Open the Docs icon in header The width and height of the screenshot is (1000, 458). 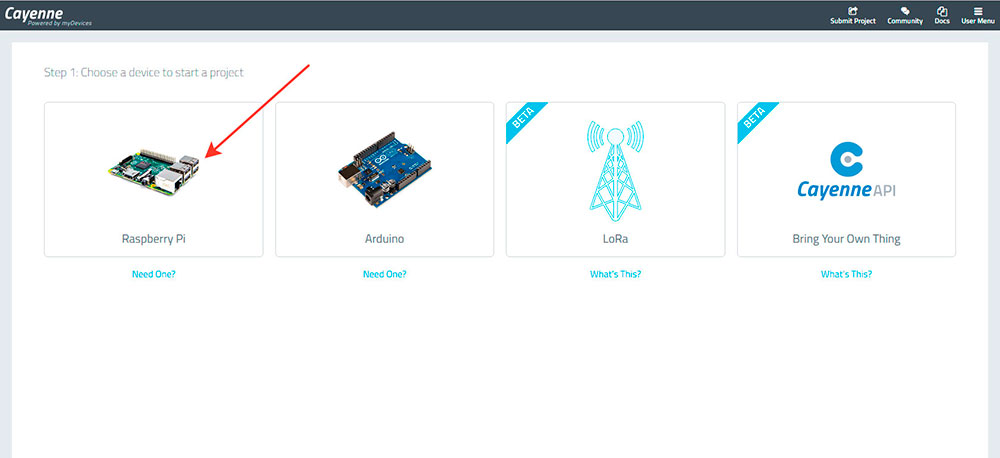(x=942, y=11)
